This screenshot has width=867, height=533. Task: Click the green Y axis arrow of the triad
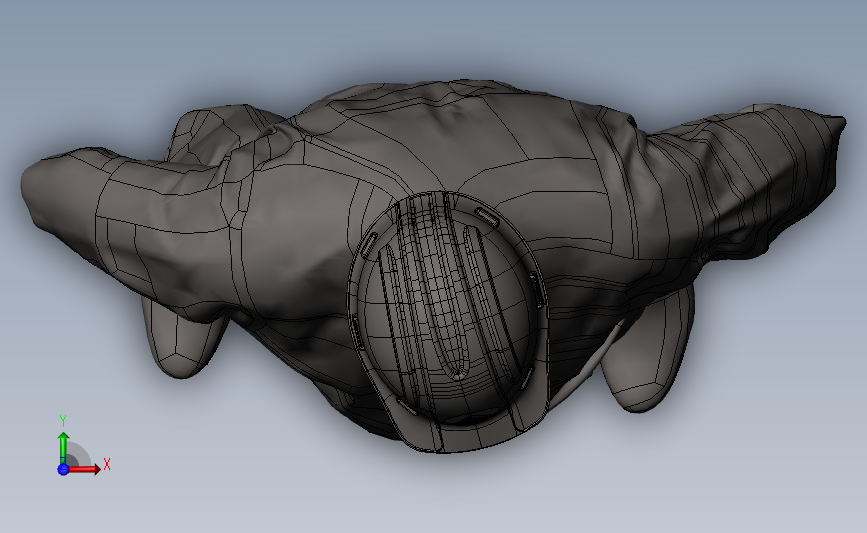click(x=63, y=448)
